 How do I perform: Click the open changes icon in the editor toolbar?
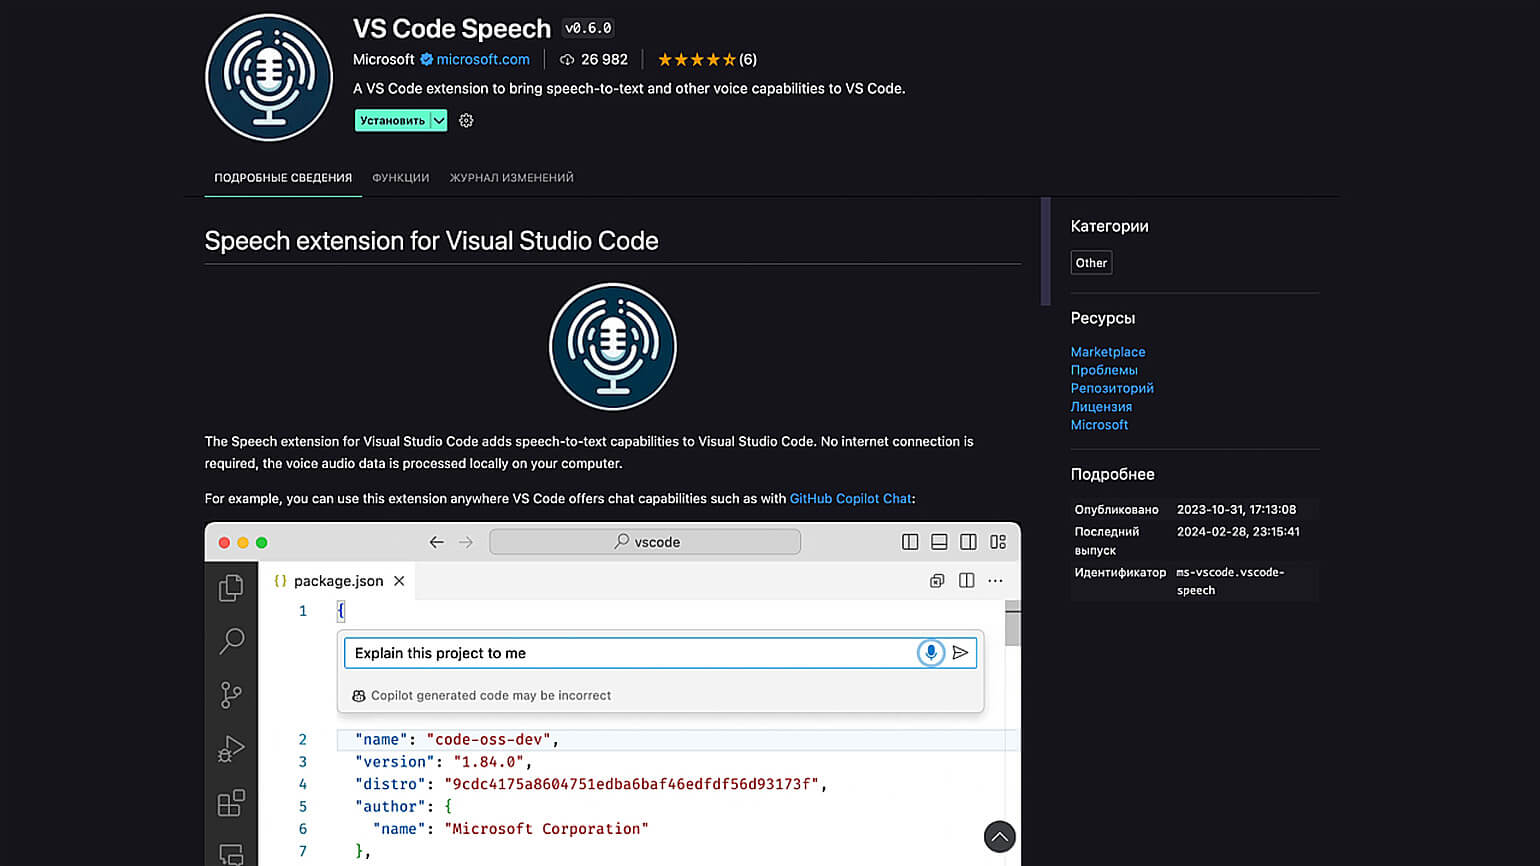[937, 581]
